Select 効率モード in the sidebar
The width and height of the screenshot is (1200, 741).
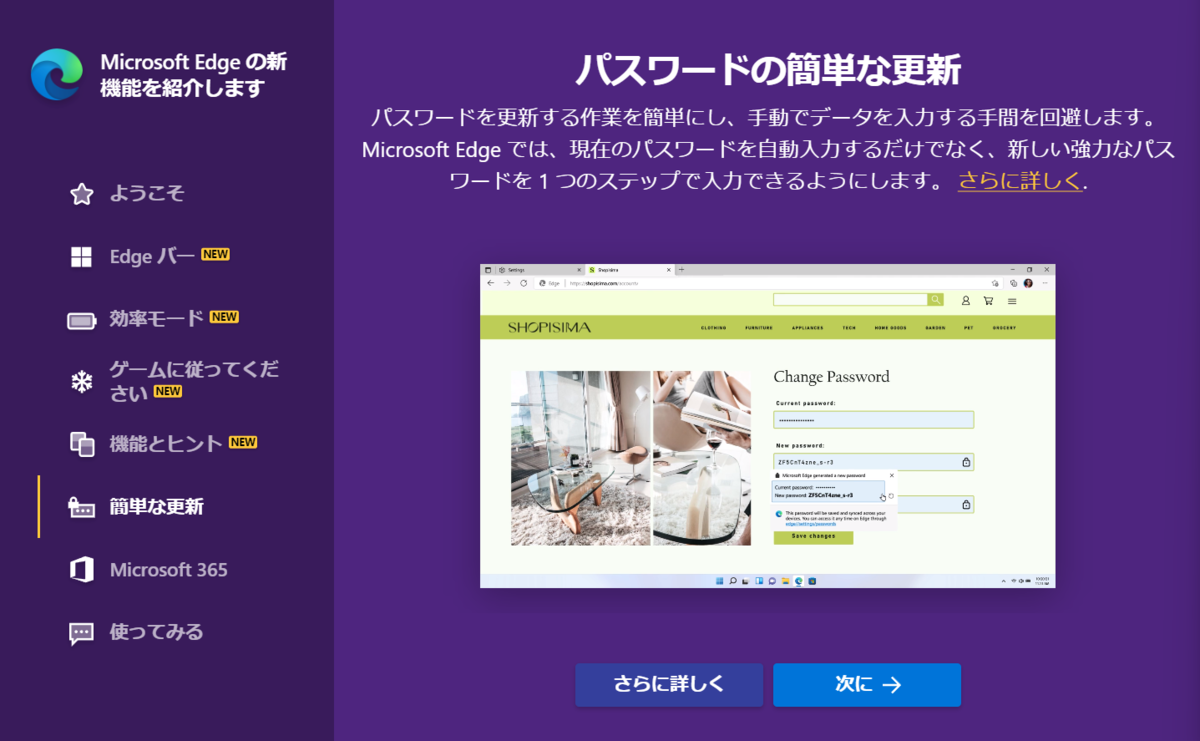(x=157, y=319)
